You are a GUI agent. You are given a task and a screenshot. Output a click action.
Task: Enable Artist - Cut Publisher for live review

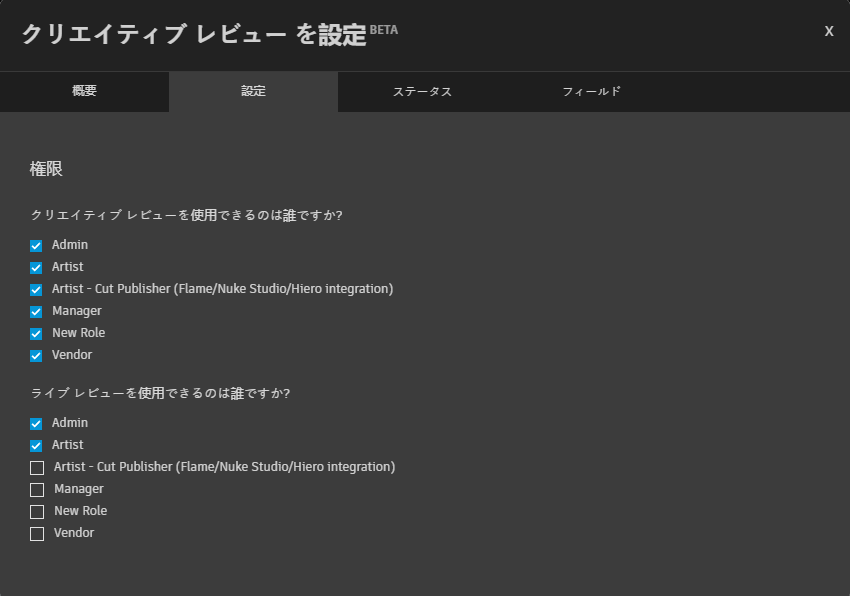37,466
